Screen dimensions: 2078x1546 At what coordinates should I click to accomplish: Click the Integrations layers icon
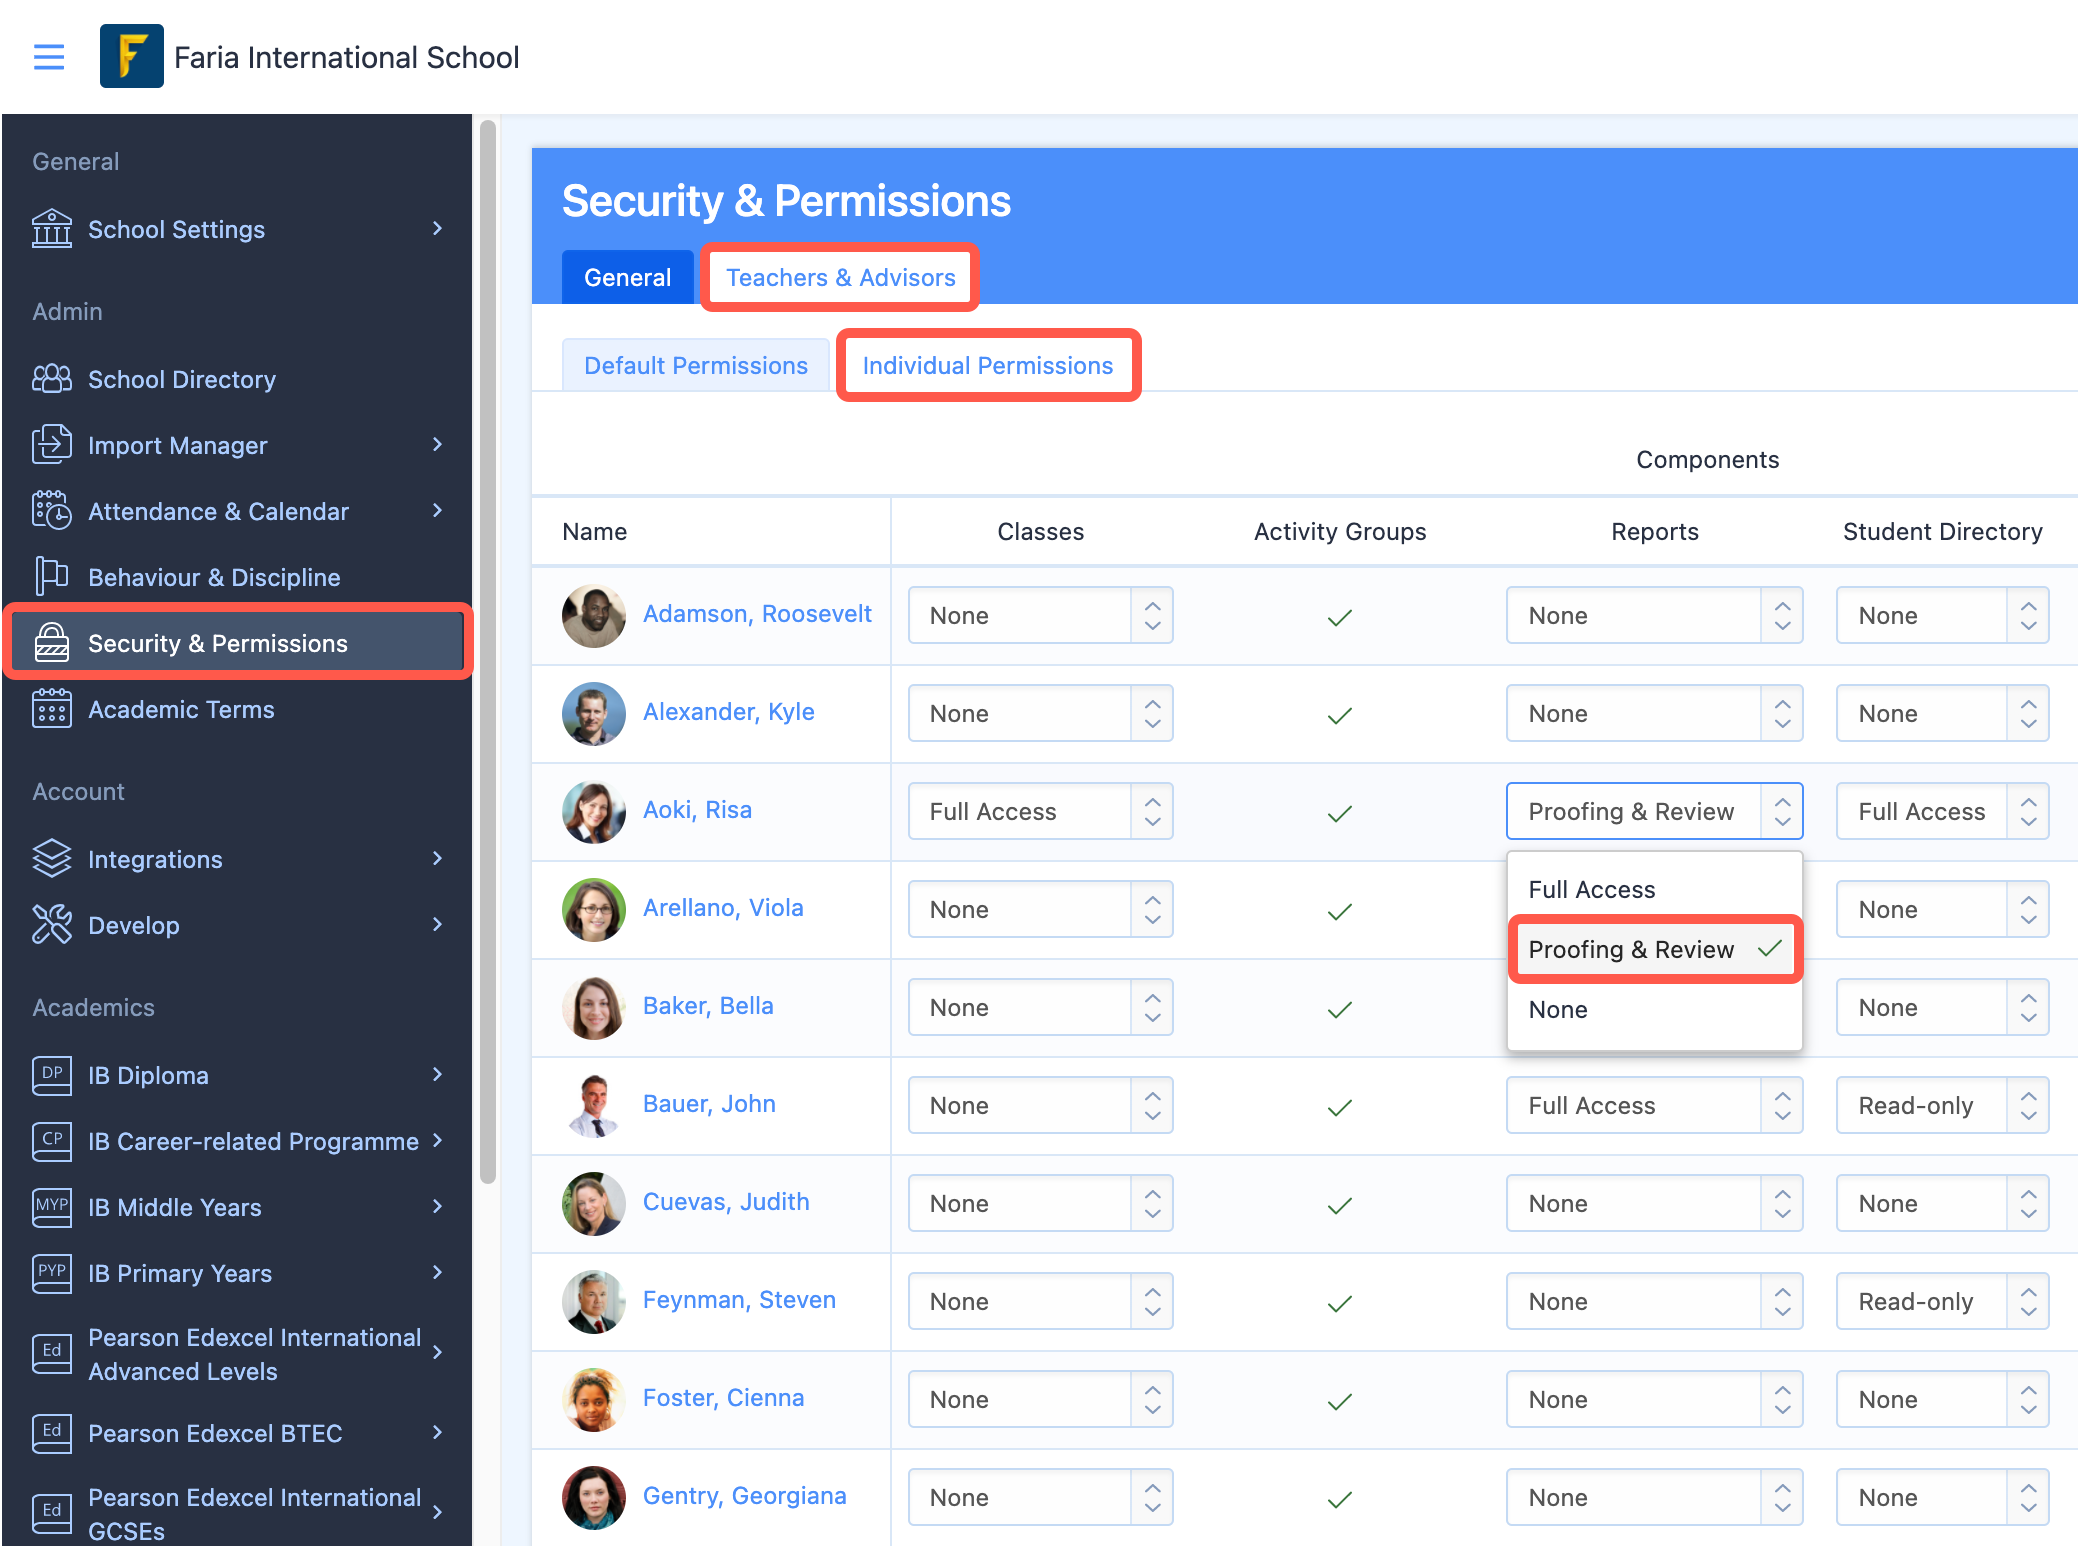point(52,859)
